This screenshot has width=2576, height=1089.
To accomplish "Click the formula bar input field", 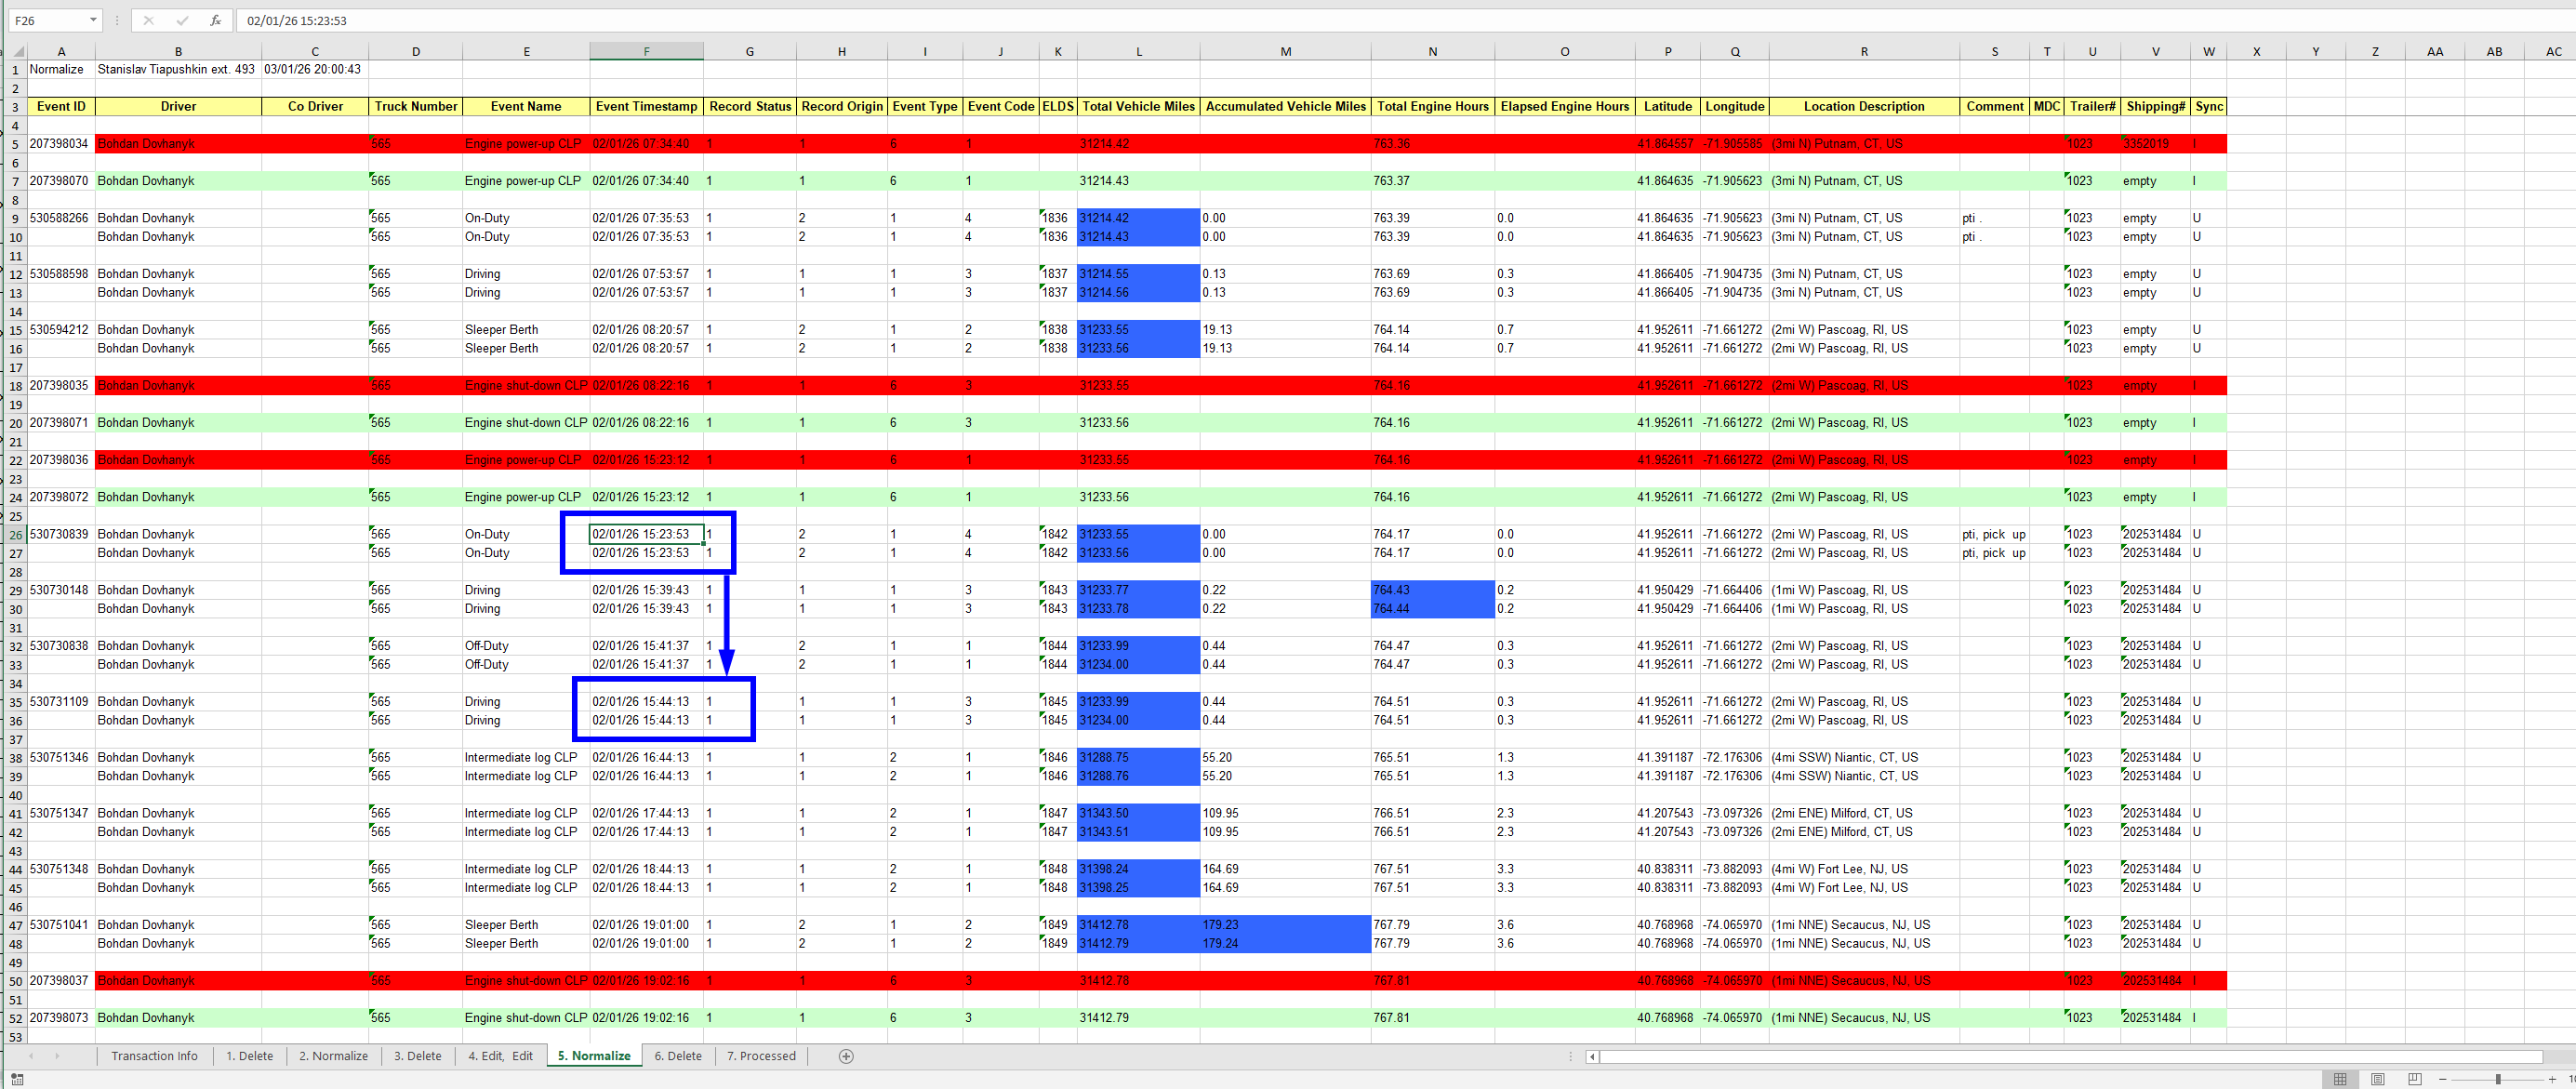I will pos(1400,20).
